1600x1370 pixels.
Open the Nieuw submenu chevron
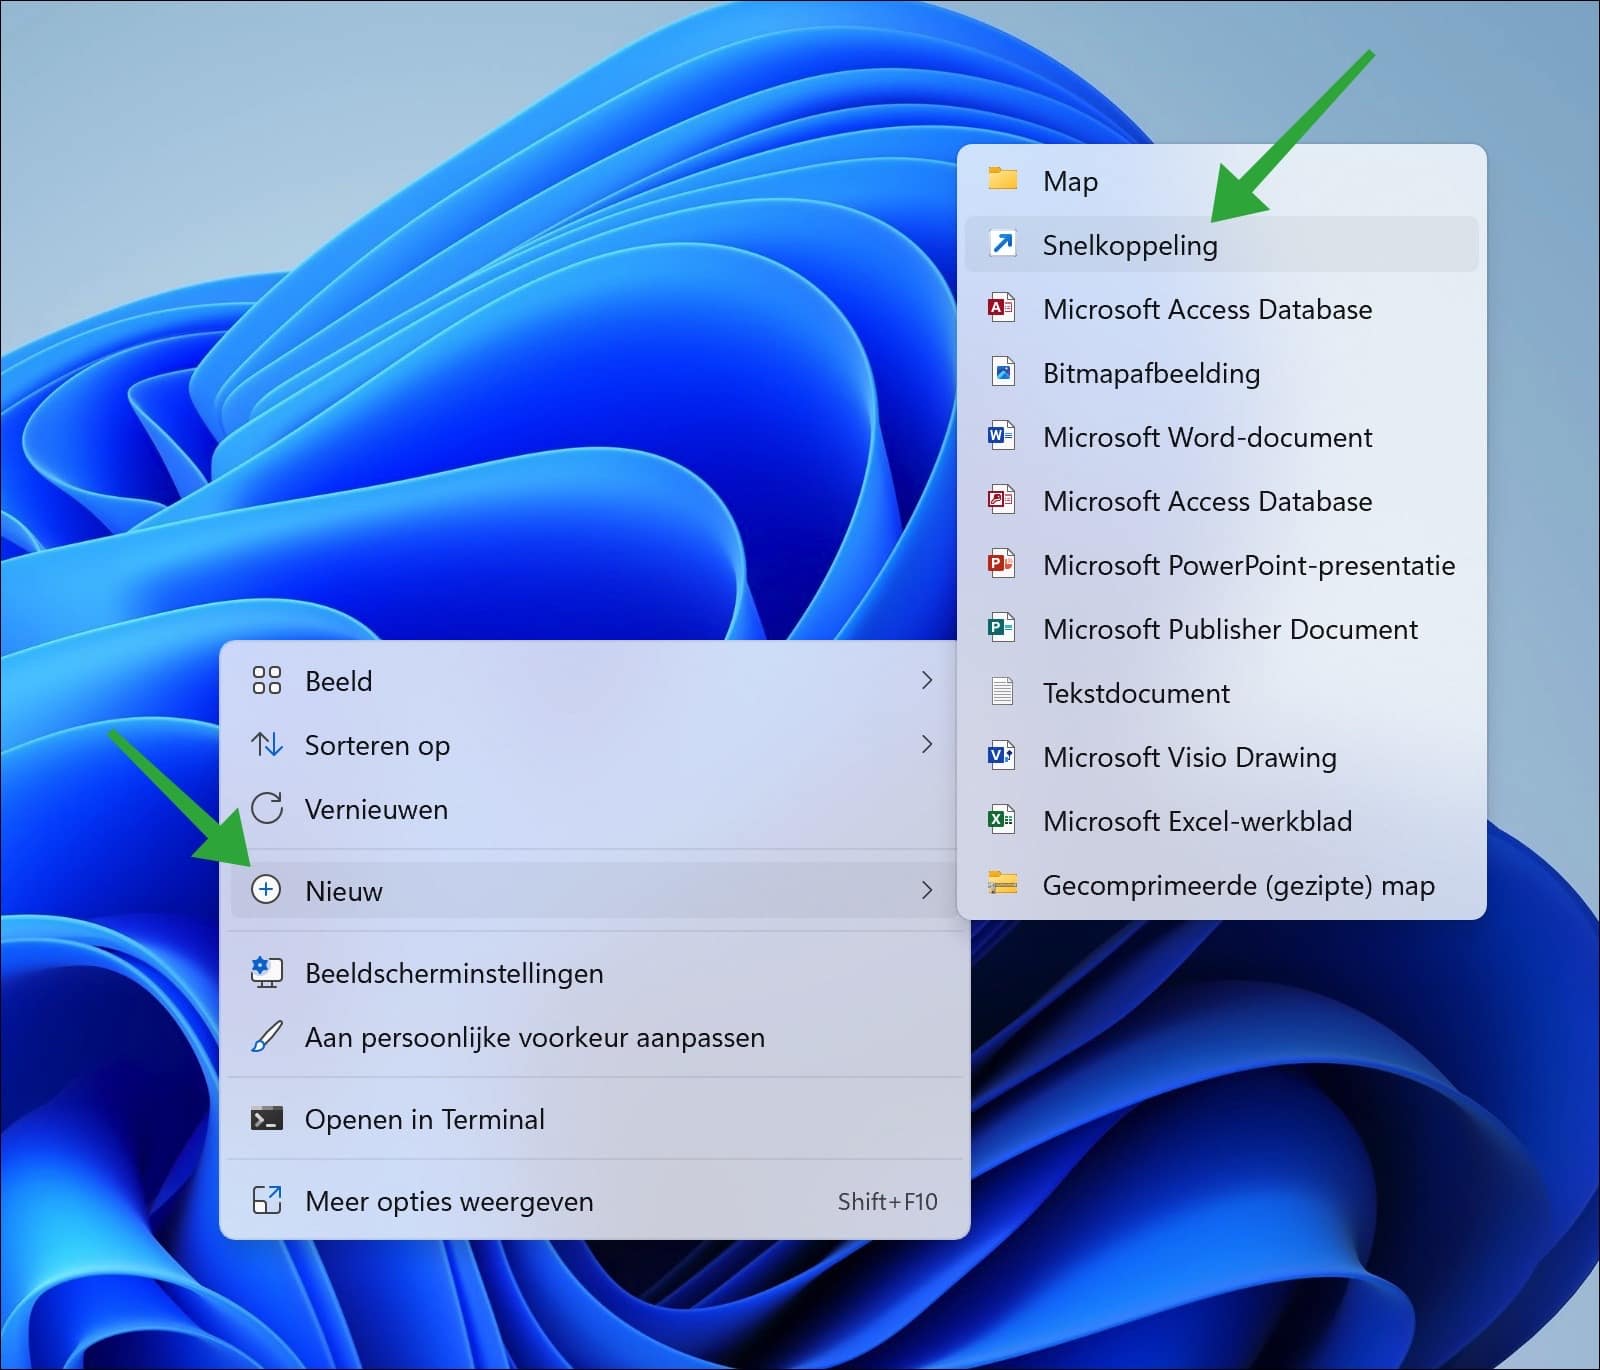click(x=926, y=890)
